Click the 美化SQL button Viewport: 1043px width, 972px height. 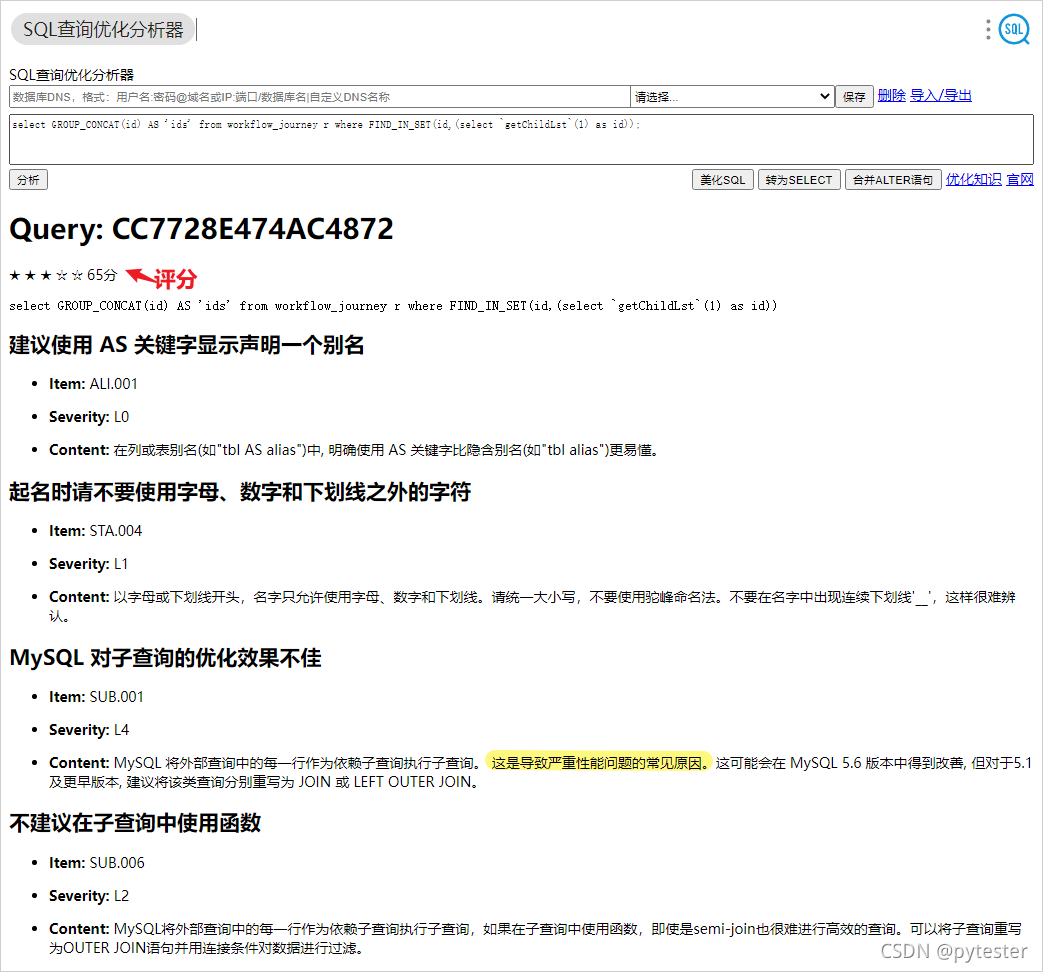click(722, 180)
